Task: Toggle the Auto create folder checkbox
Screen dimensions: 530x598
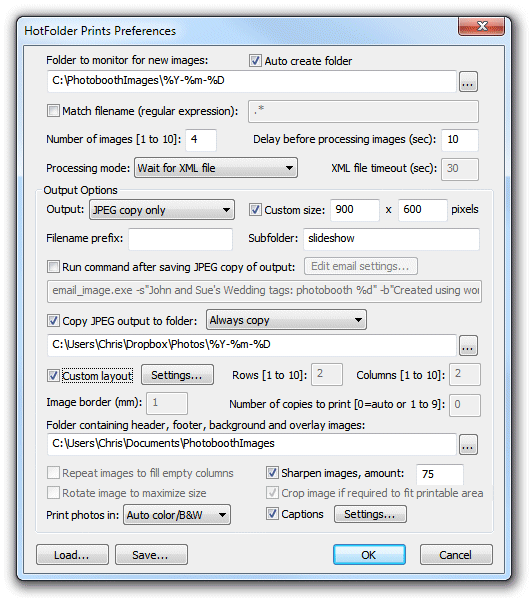Action: [255, 61]
